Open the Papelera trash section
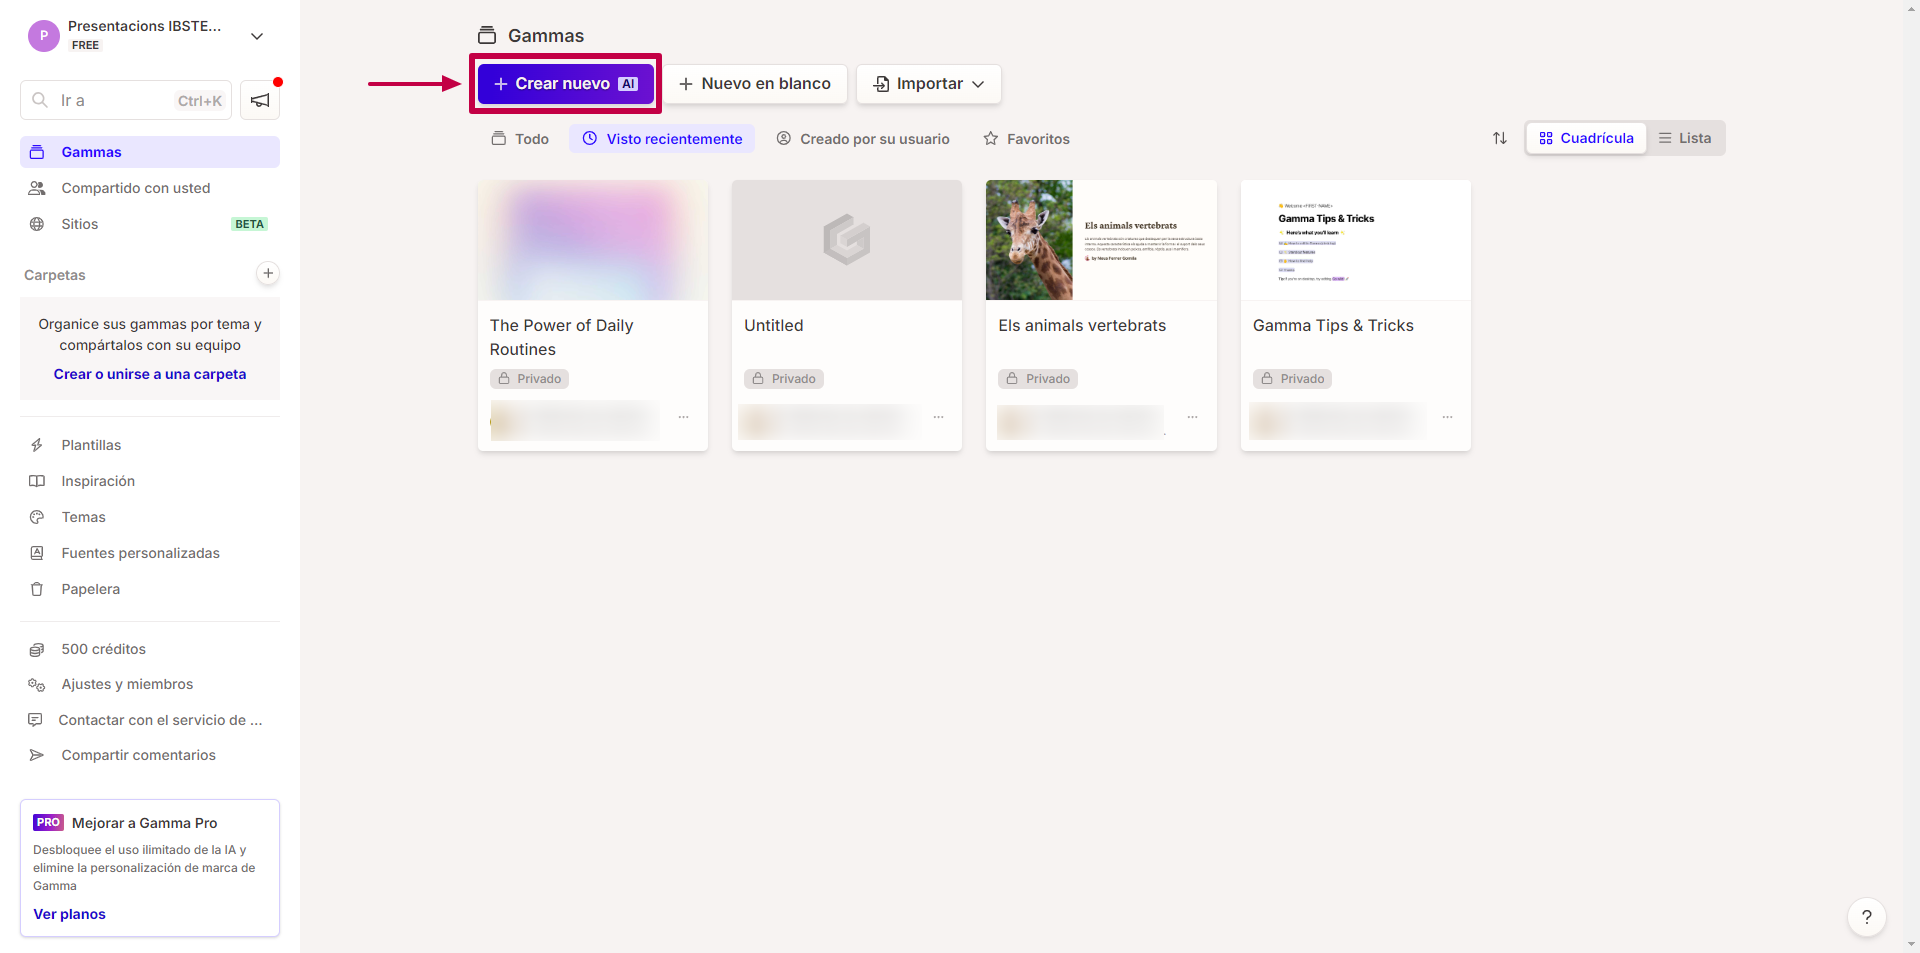The width and height of the screenshot is (1920, 953). tap(90, 589)
